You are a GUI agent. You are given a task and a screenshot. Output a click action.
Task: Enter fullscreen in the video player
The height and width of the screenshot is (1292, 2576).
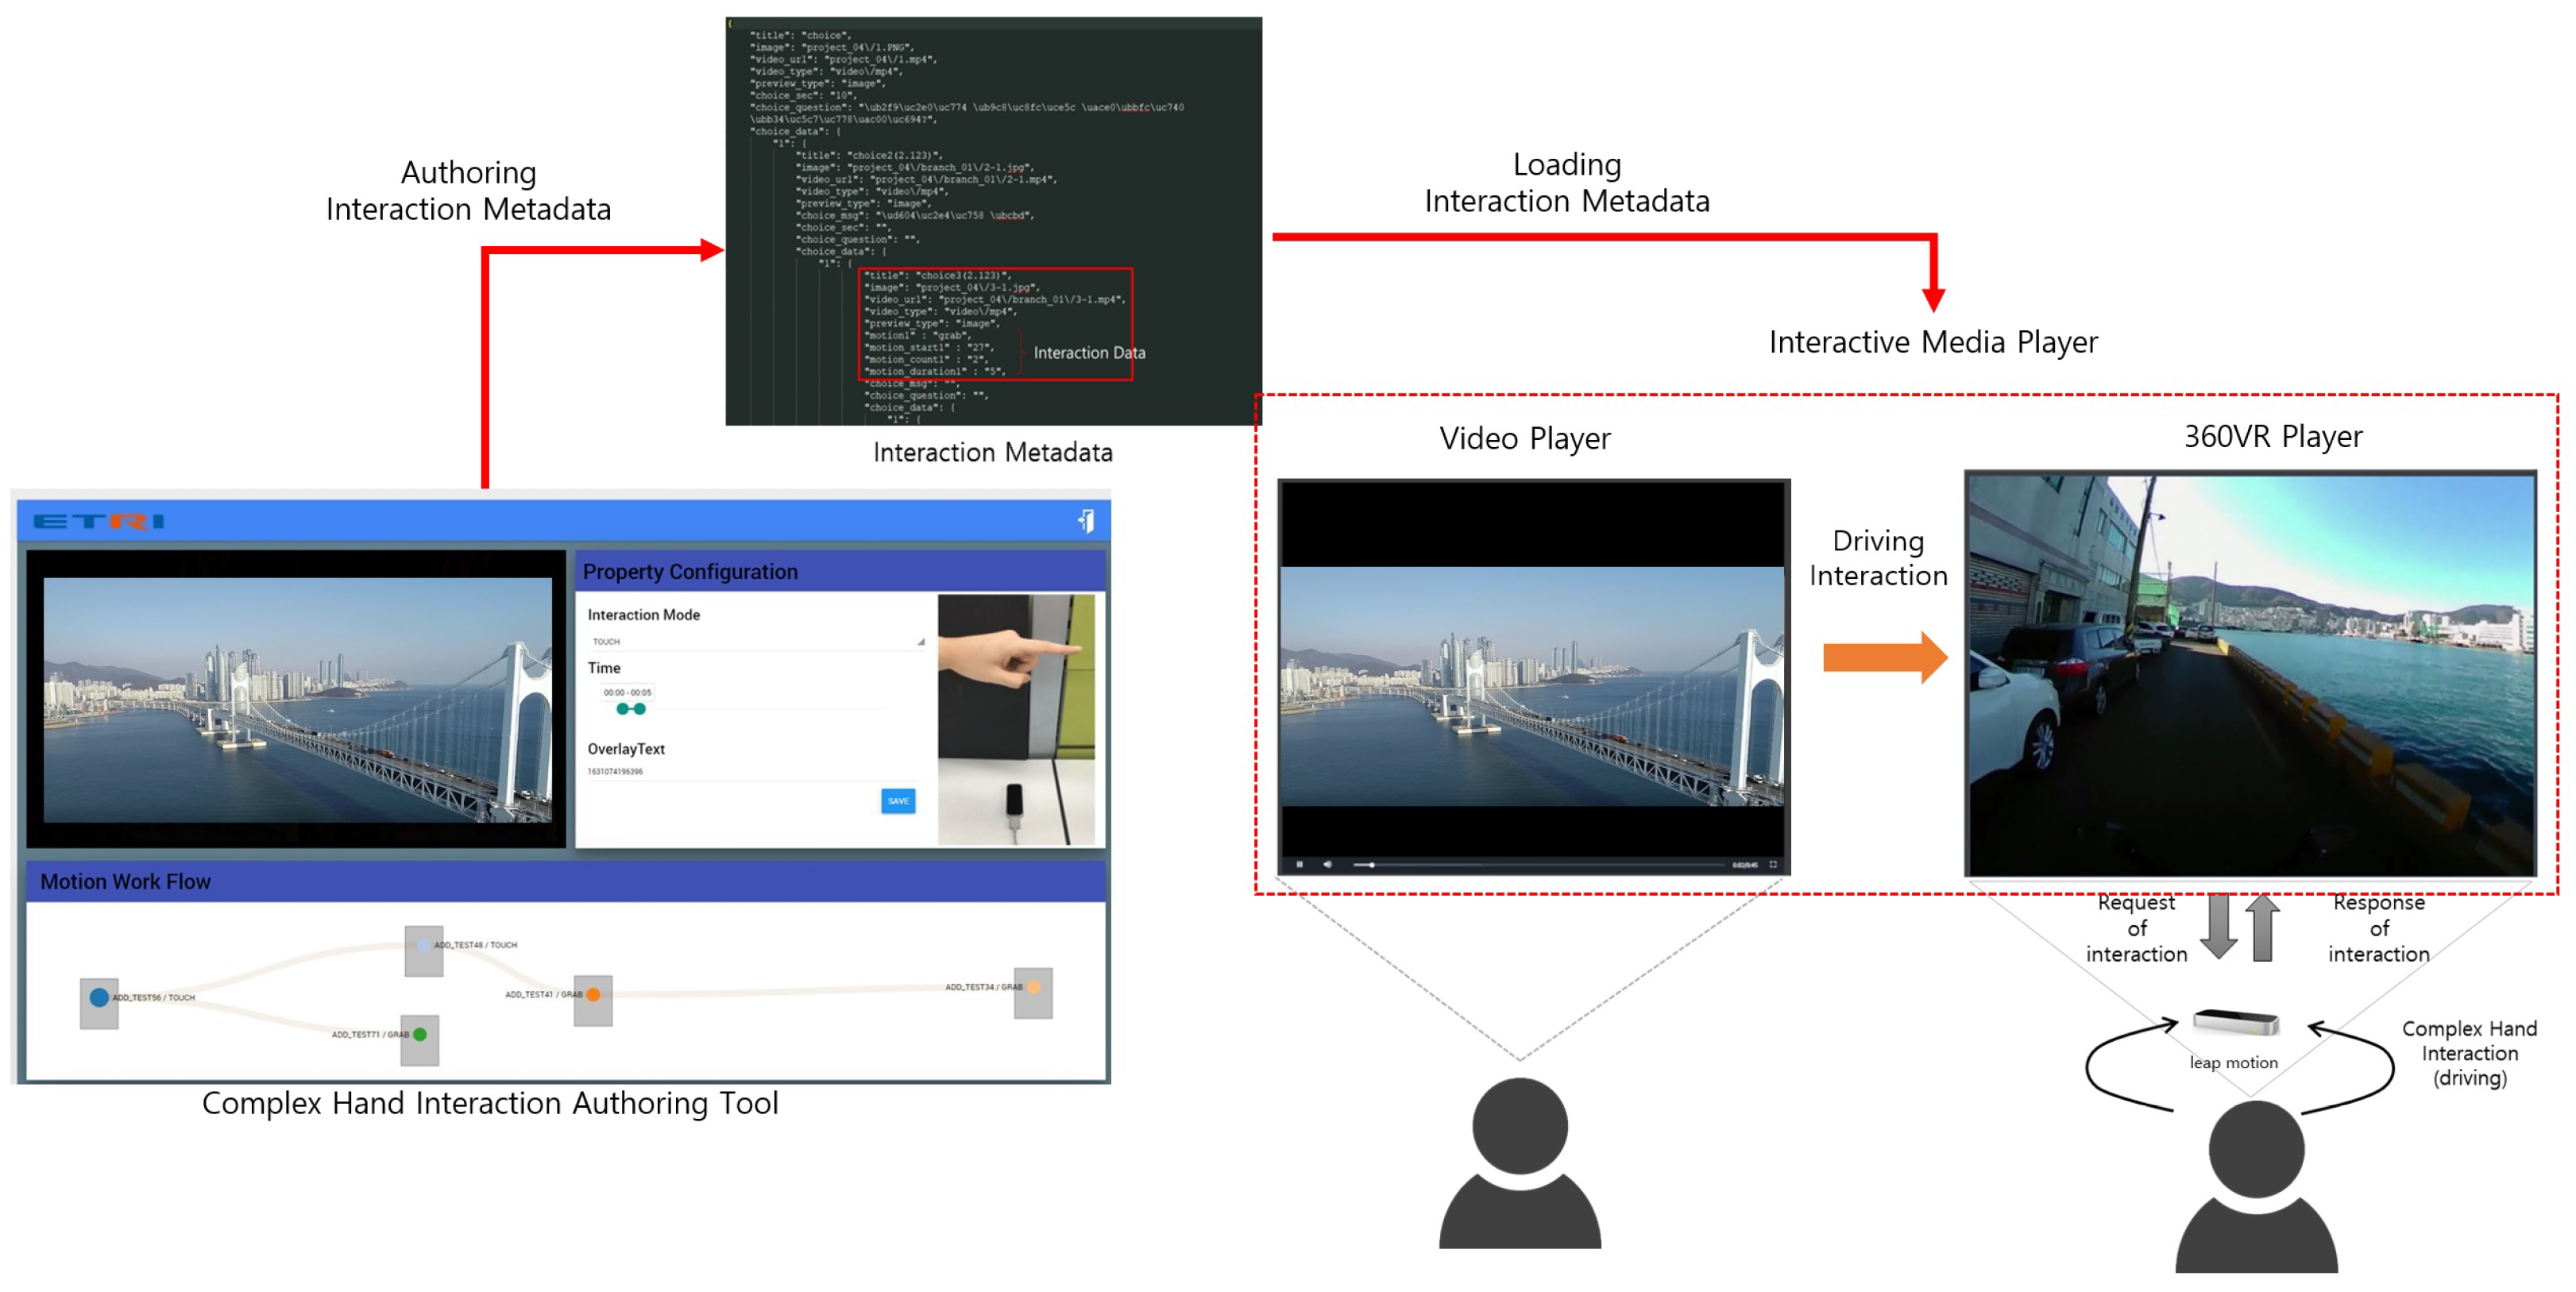pyautogui.click(x=1773, y=864)
